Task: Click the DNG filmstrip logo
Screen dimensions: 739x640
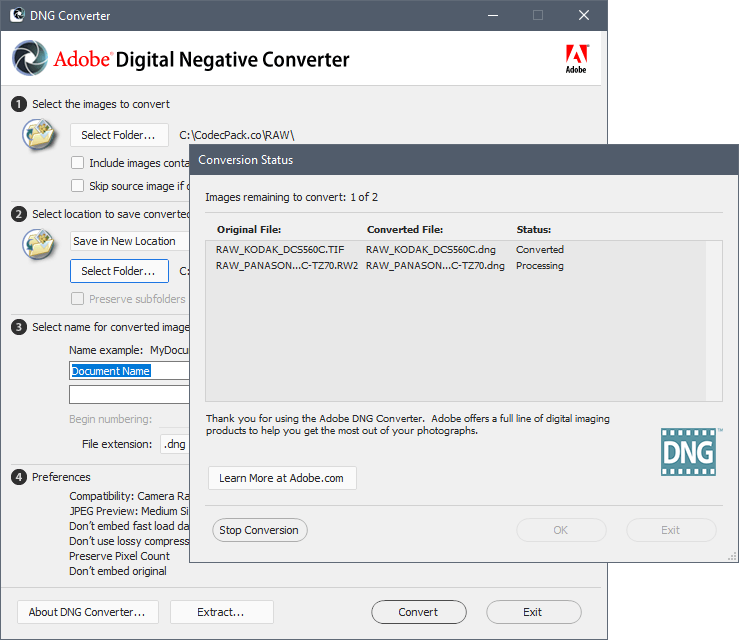Action: 689,452
